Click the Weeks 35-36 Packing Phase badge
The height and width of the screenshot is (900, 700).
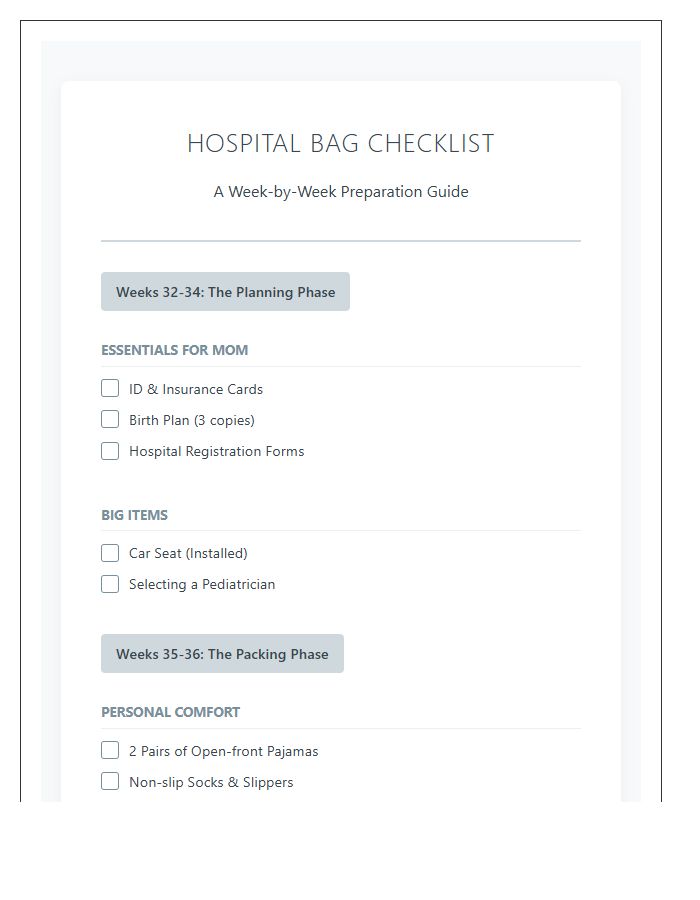click(x=222, y=653)
